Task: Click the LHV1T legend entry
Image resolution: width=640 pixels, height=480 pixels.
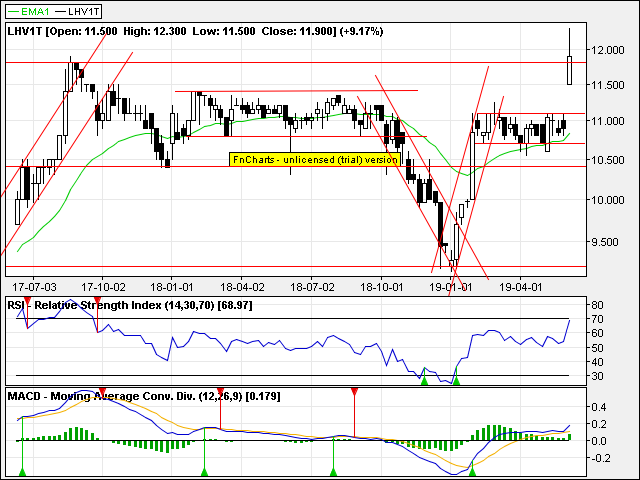Action: [x=78, y=11]
